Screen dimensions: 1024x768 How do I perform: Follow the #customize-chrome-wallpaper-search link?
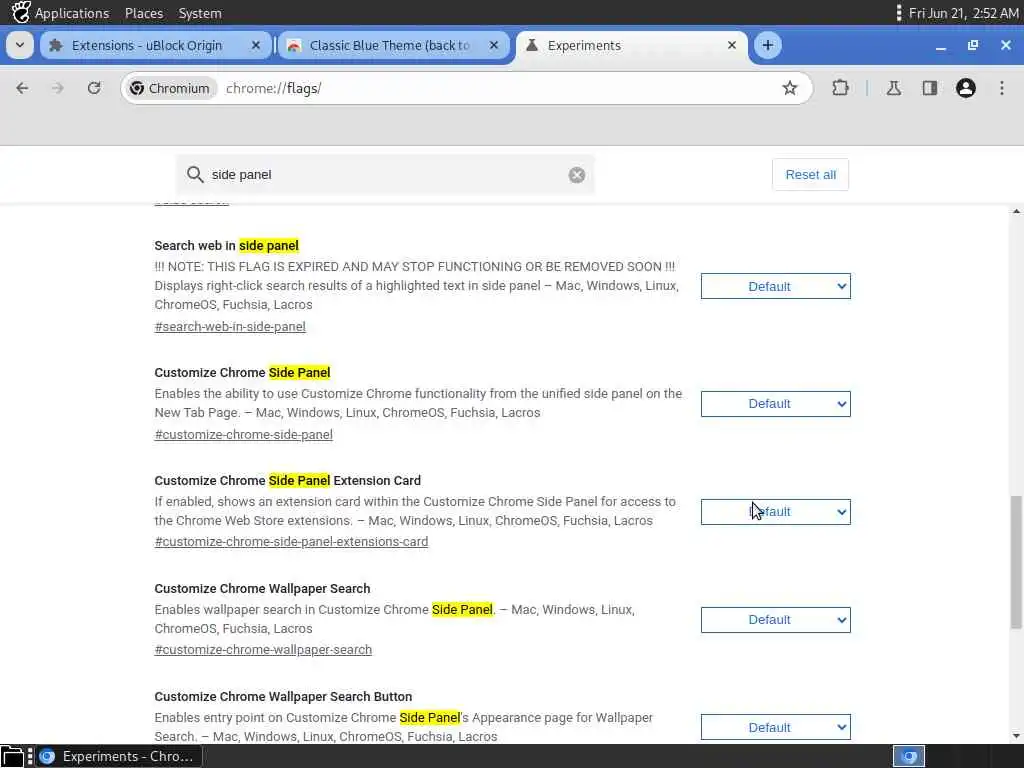point(263,650)
